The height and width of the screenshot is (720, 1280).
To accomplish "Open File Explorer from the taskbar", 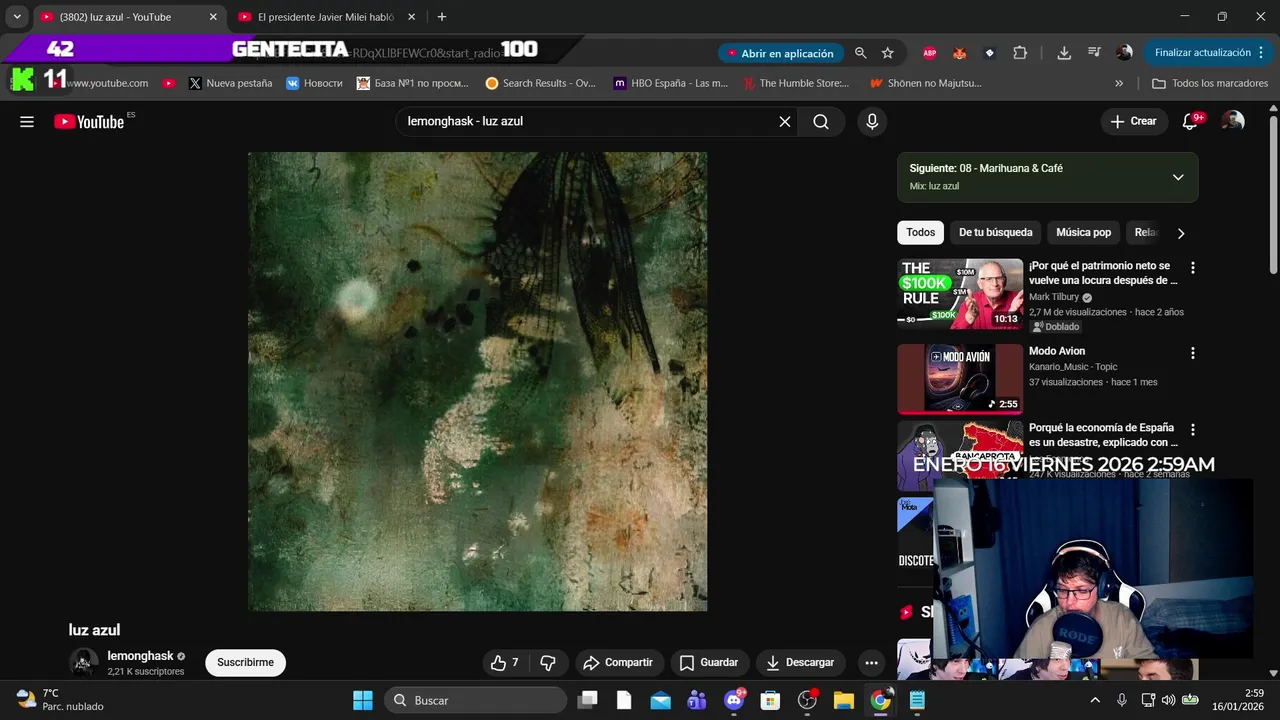I will 843,700.
